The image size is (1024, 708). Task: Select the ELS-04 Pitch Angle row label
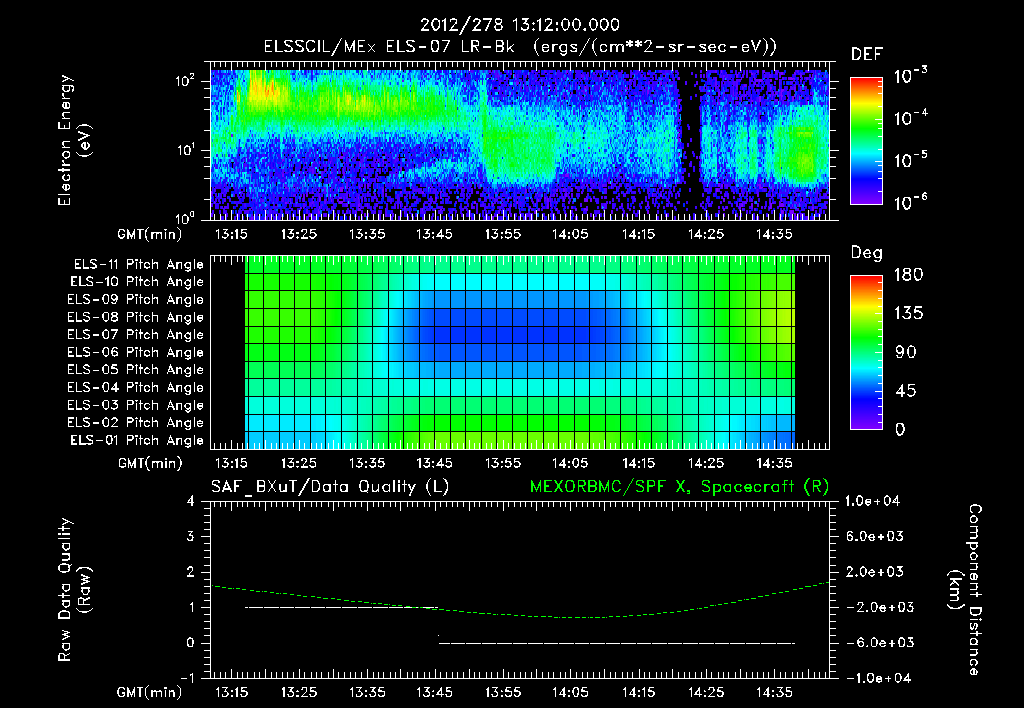136,387
